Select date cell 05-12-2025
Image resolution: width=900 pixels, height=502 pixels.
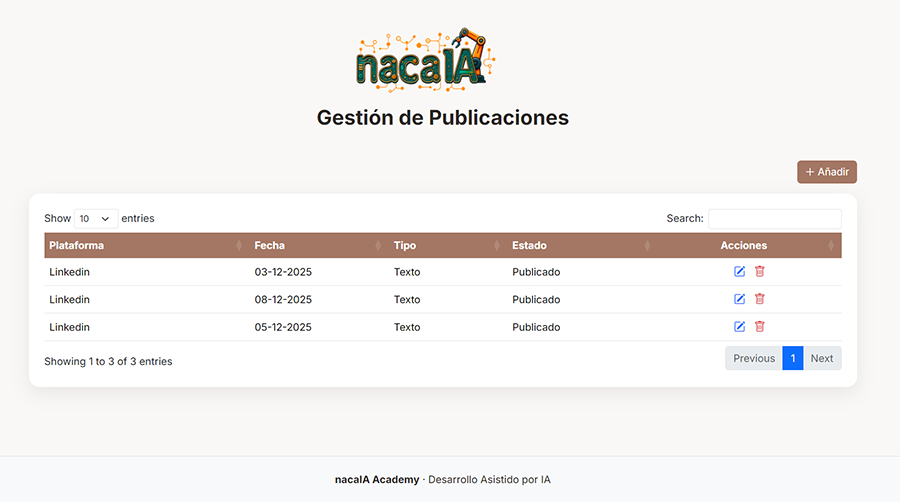point(283,327)
